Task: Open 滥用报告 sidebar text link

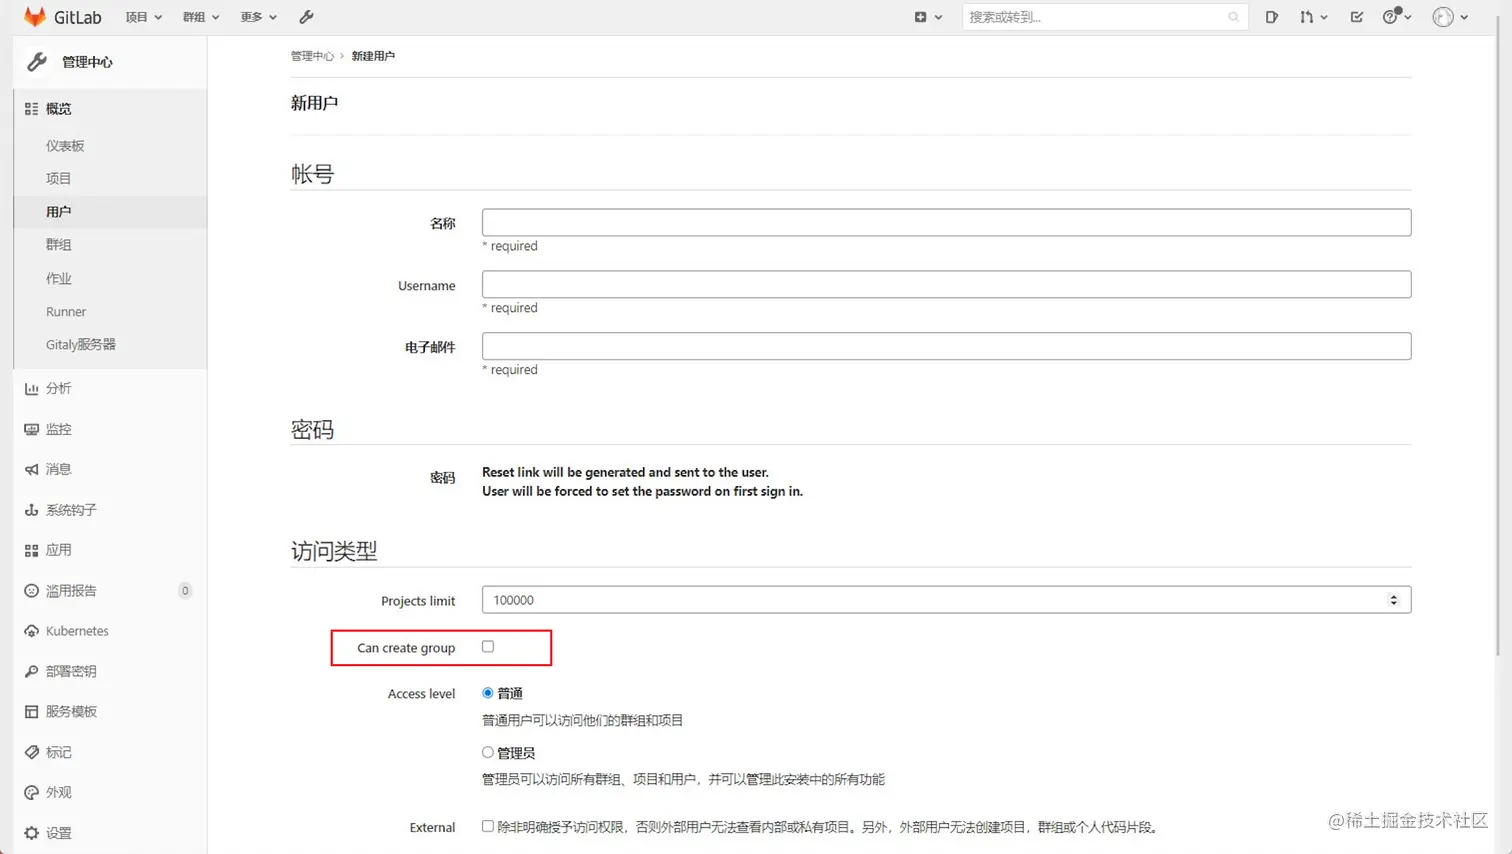Action: click(71, 591)
